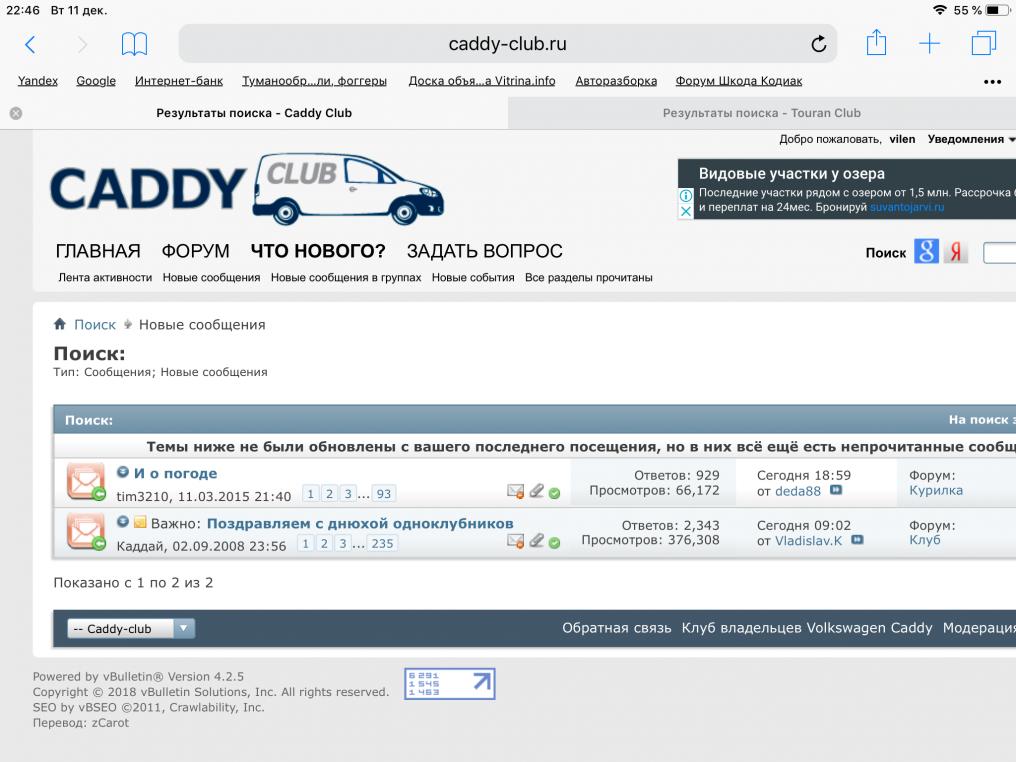Go back with Safari's back arrow

click(x=30, y=44)
